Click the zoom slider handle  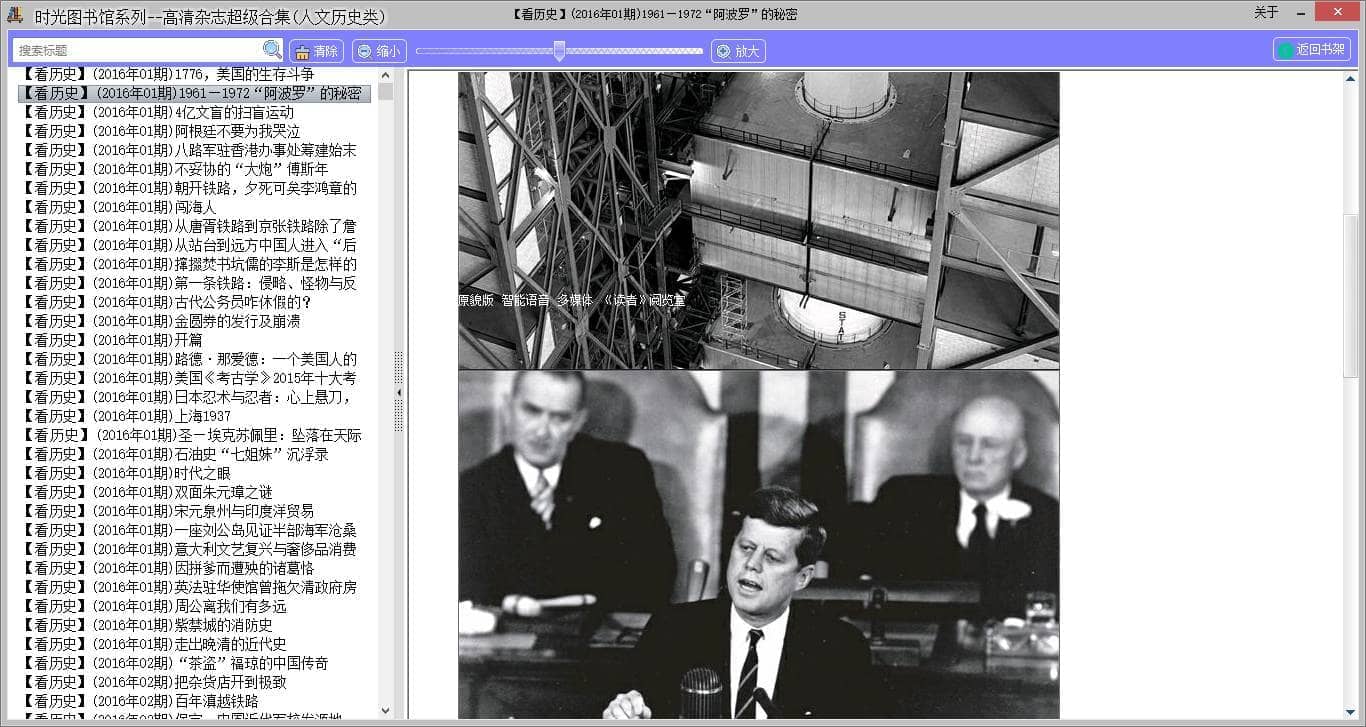pyautogui.click(x=559, y=50)
